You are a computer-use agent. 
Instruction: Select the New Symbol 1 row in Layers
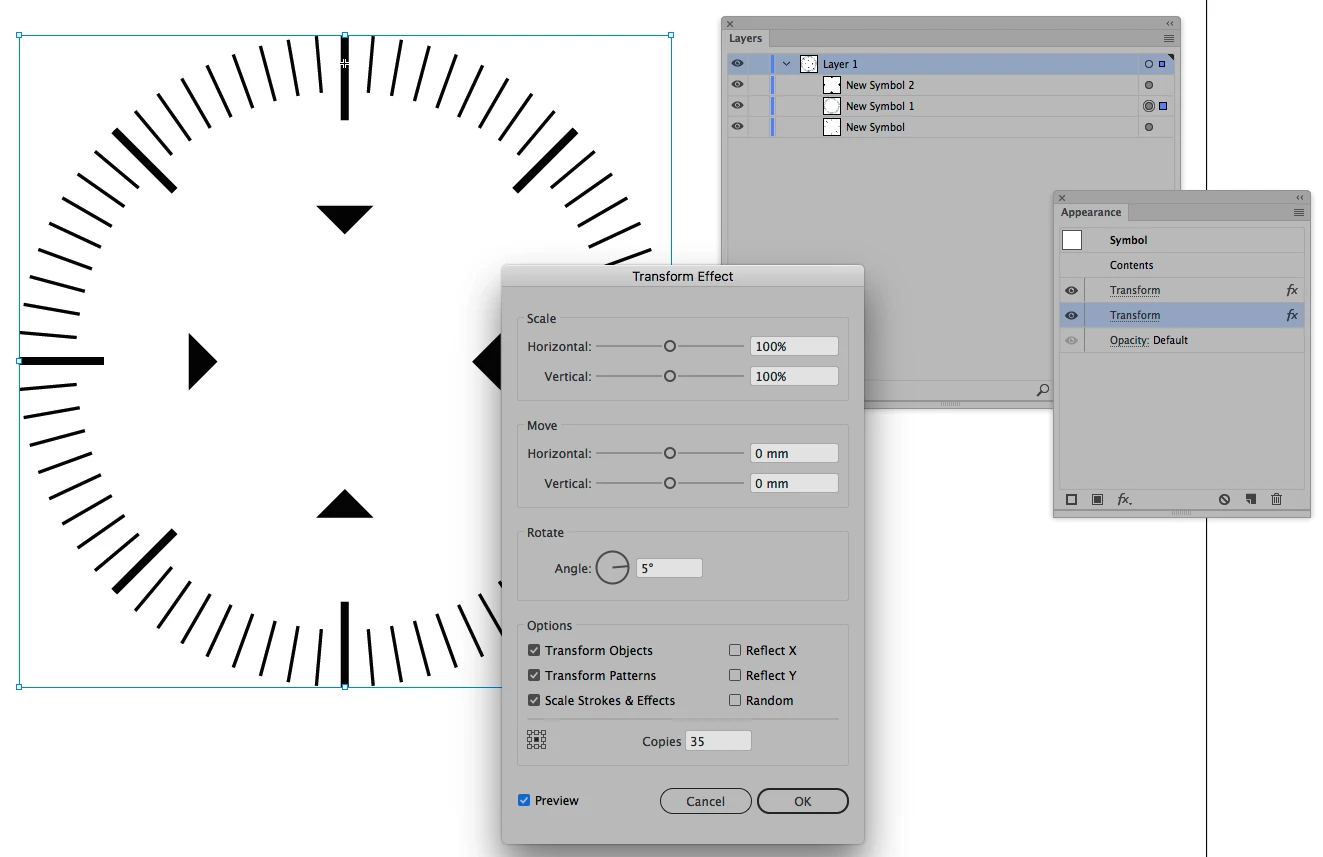(950, 106)
